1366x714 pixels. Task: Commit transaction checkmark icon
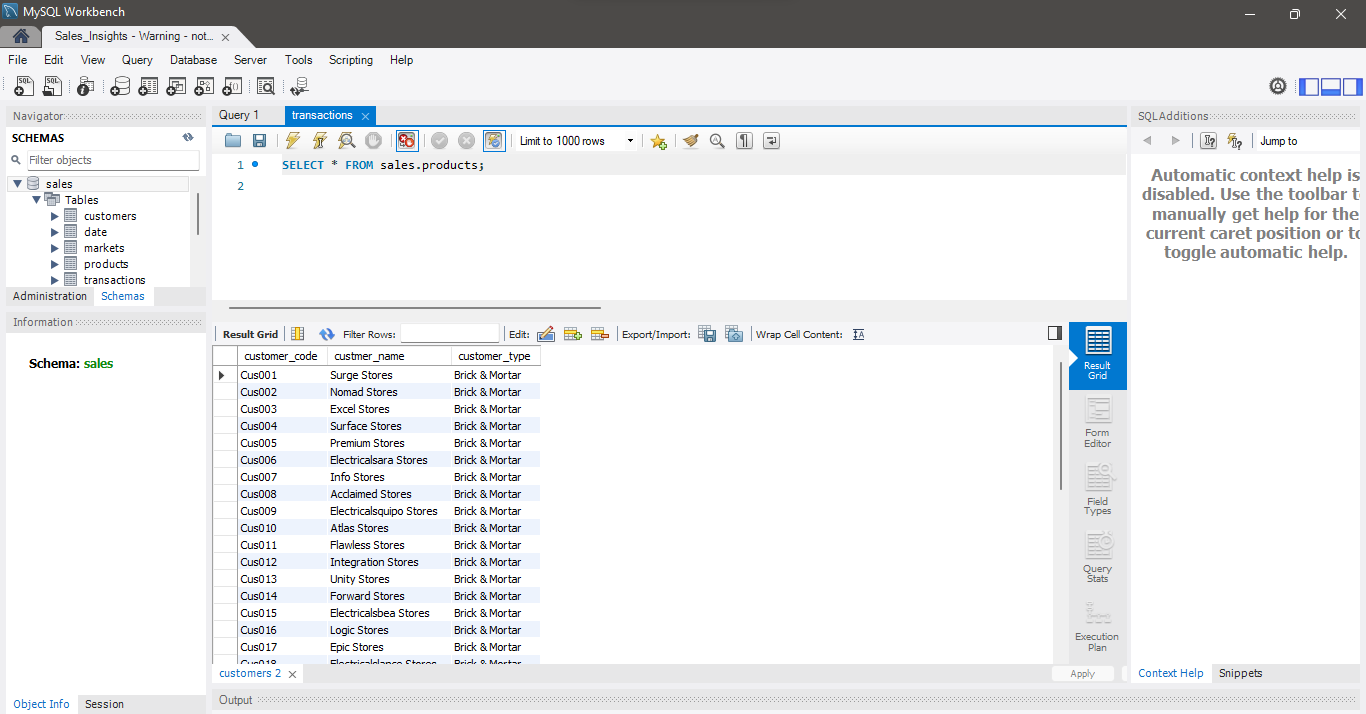439,141
